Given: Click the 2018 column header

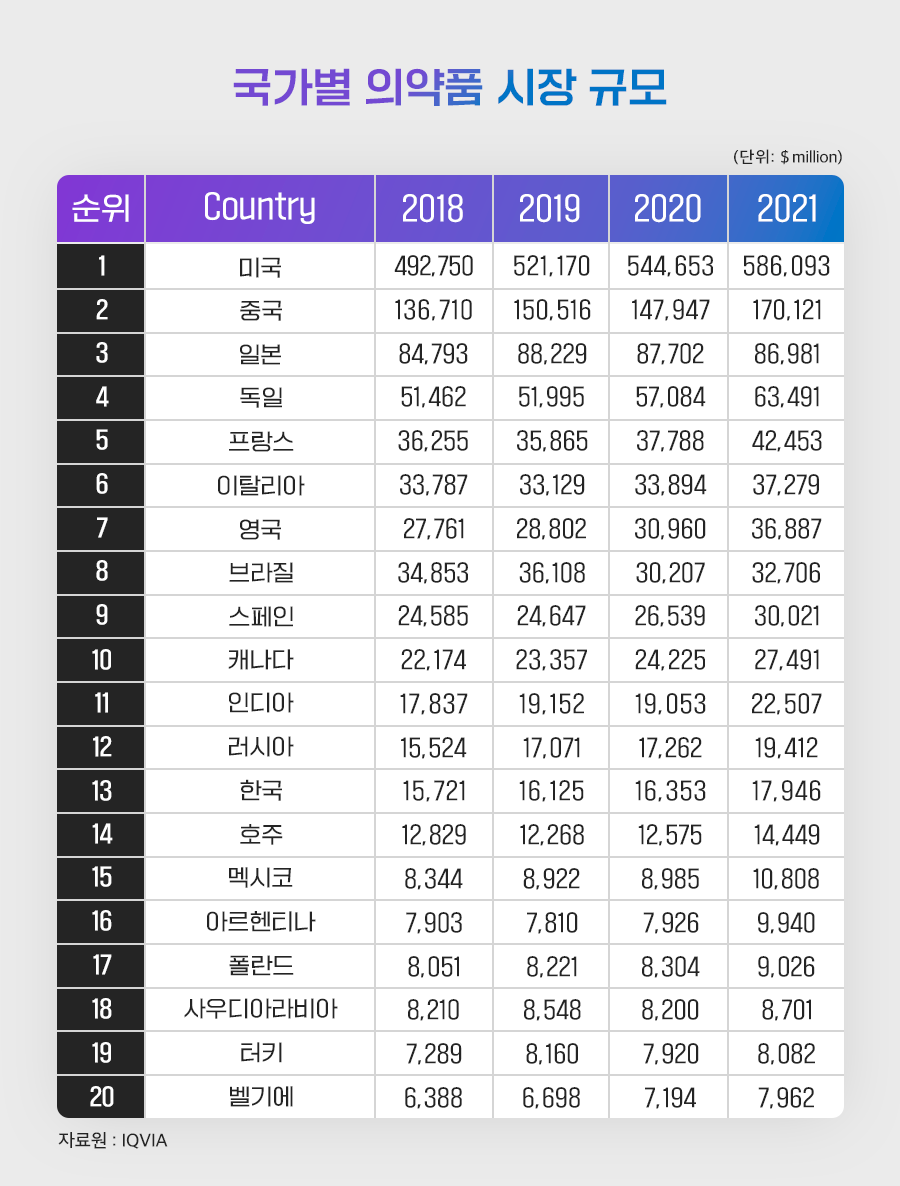Looking at the screenshot, I should coord(433,208).
